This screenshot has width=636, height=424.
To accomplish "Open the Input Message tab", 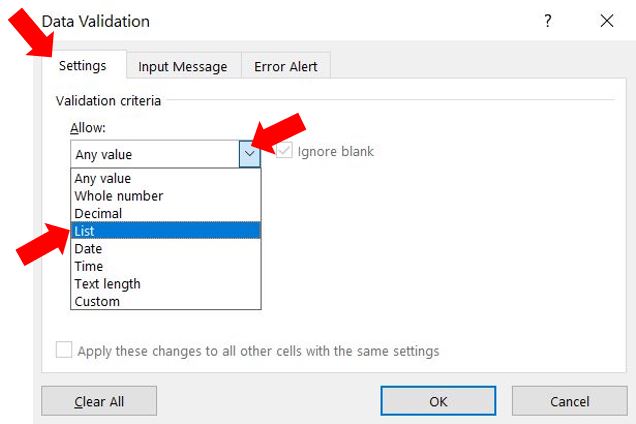I will tap(183, 67).
